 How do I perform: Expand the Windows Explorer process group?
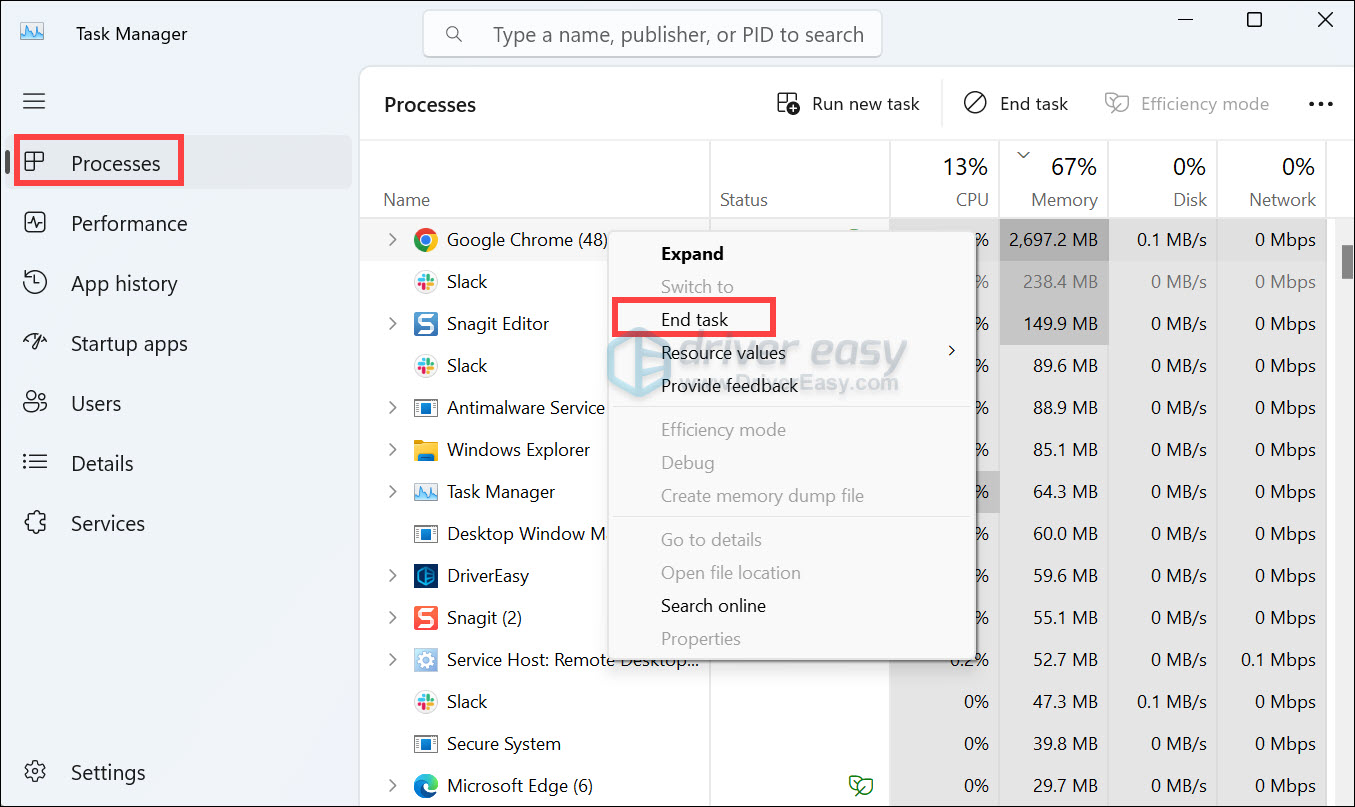(392, 450)
